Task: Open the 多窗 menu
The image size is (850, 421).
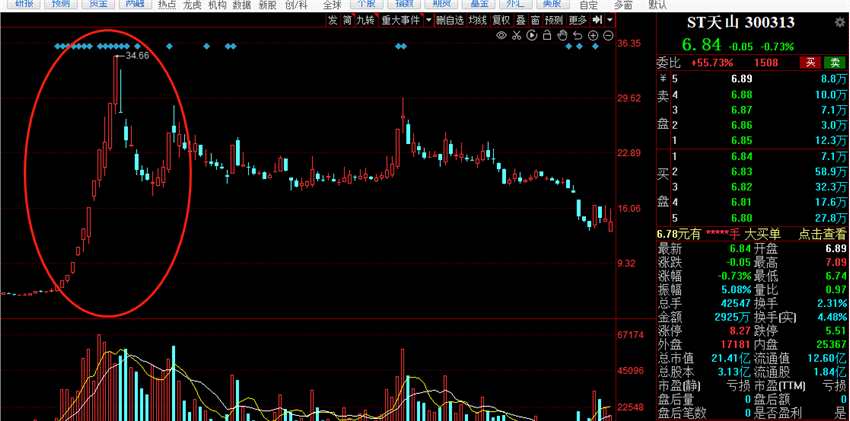Action: (x=623, y=5)
